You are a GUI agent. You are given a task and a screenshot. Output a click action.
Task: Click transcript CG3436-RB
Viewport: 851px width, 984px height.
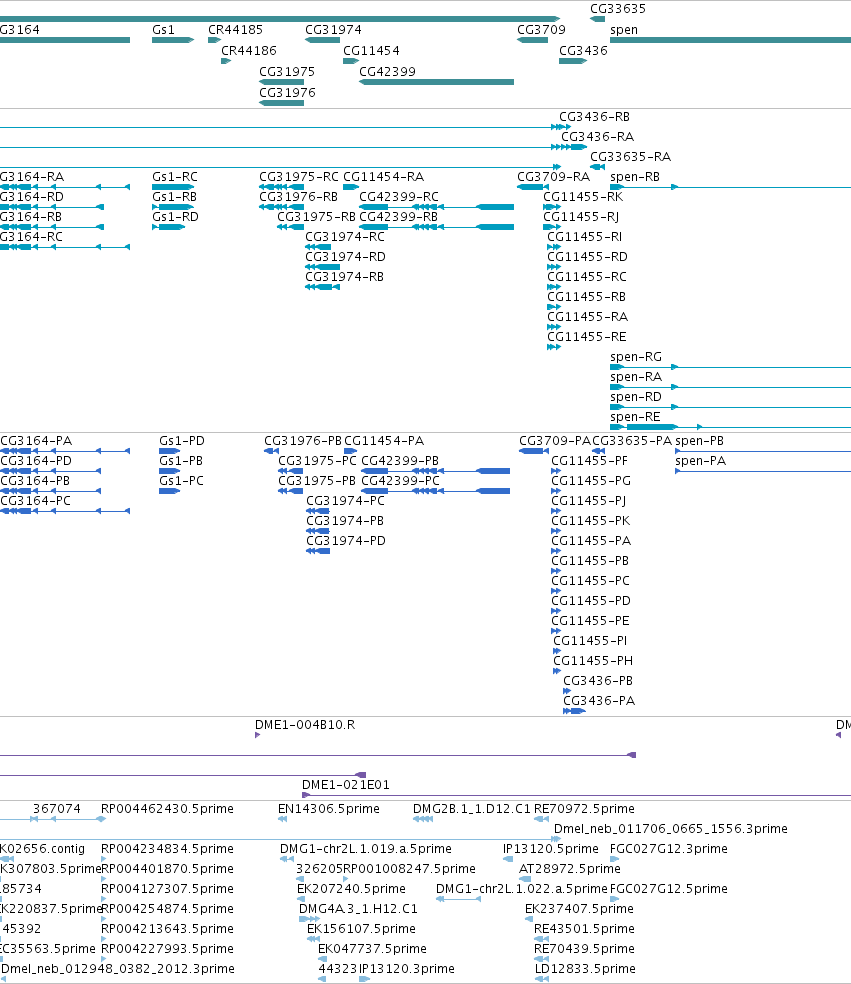[x=594, y=117]
